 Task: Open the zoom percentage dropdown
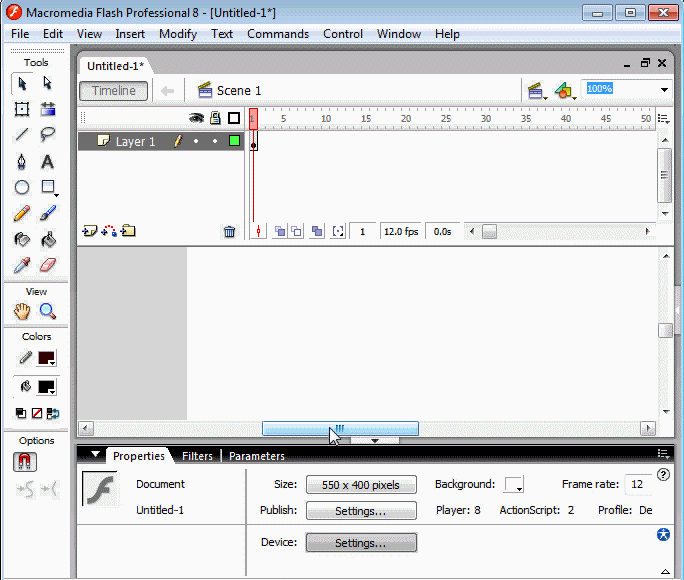pos(664,90)
